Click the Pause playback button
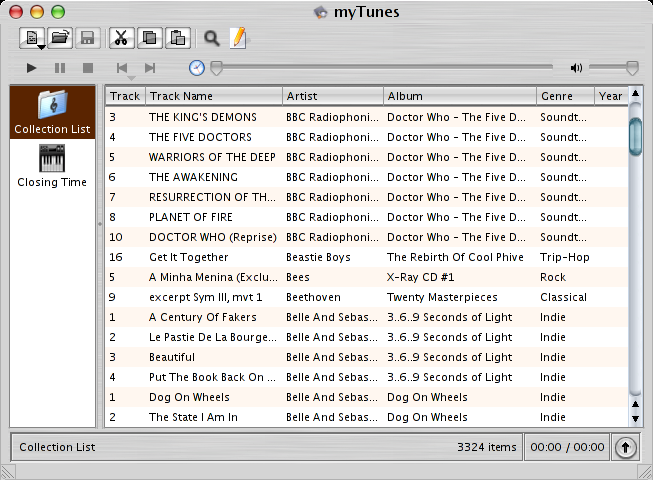 (x=60, y=68)
